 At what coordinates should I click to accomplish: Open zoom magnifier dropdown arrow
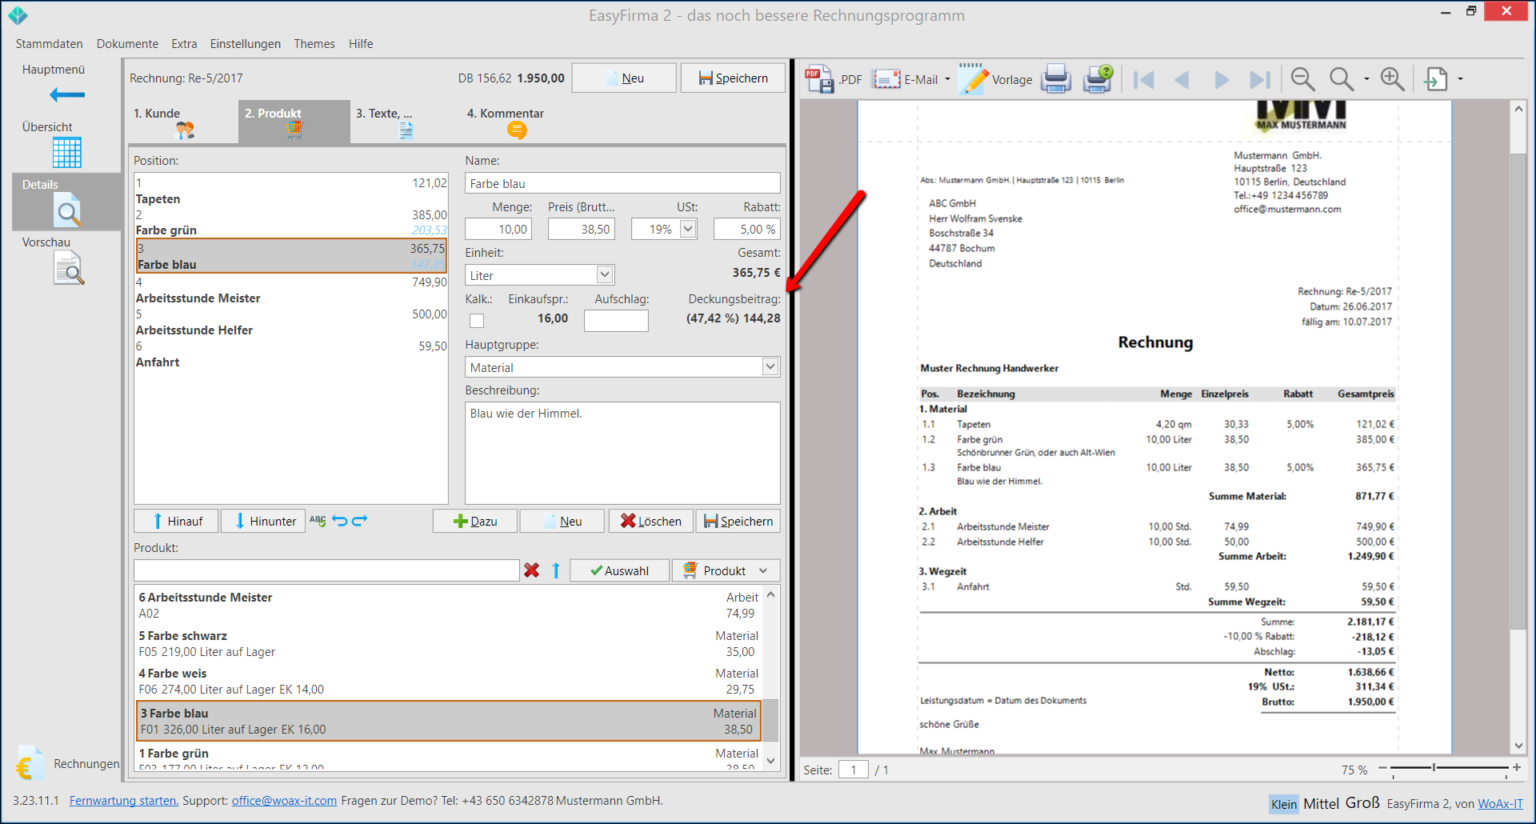1366,80
